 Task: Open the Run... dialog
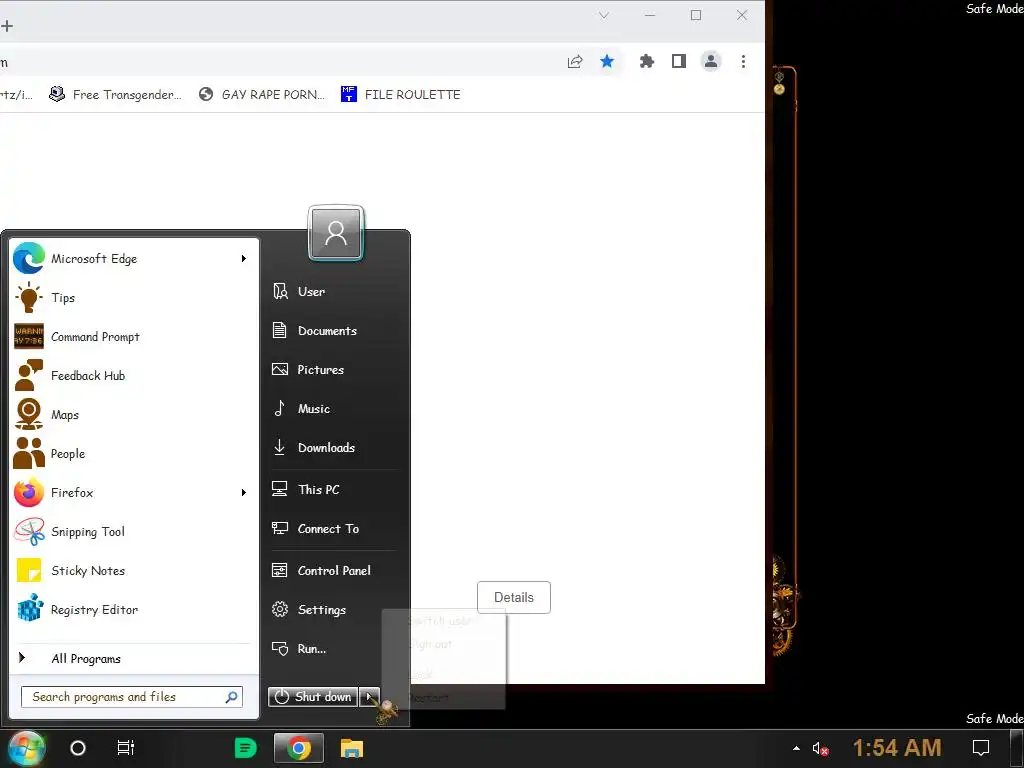[x=333, y=649]
